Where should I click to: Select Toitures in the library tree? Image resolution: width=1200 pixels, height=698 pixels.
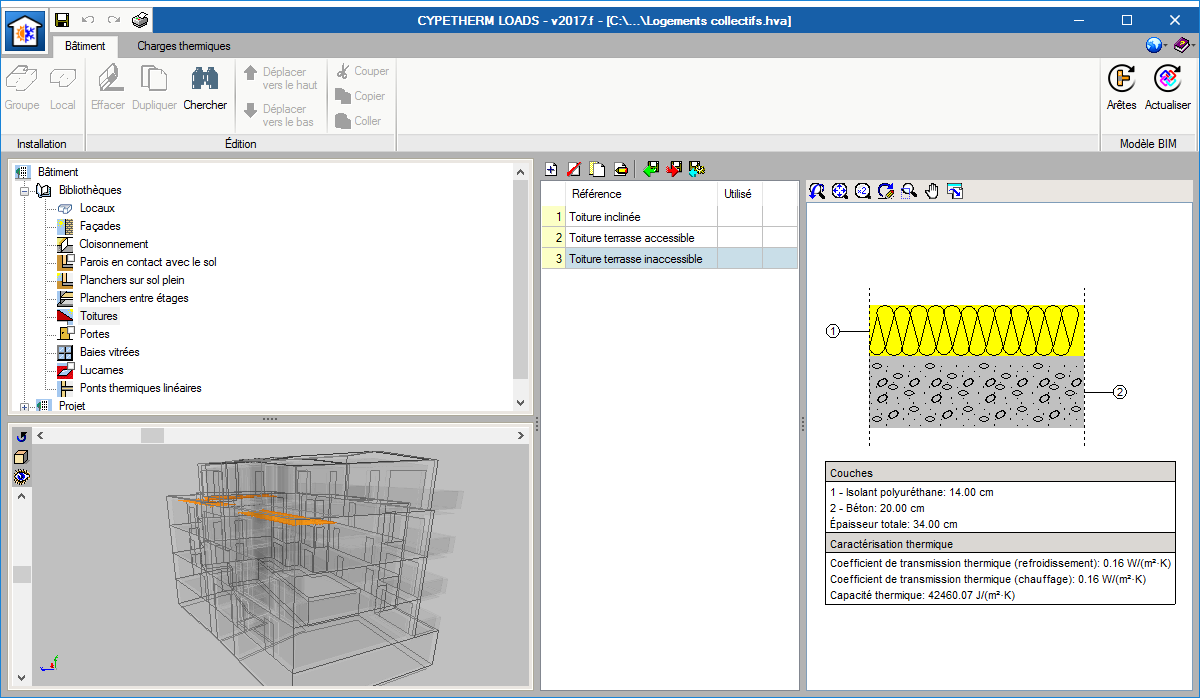pyautogui.click(x=99, y=316)
